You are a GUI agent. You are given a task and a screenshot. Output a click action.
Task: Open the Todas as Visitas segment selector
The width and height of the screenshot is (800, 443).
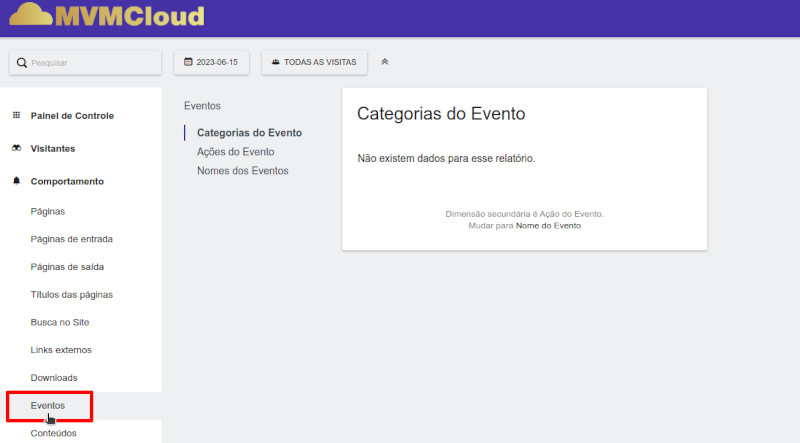pyautogui.click(x=315, y=62)
